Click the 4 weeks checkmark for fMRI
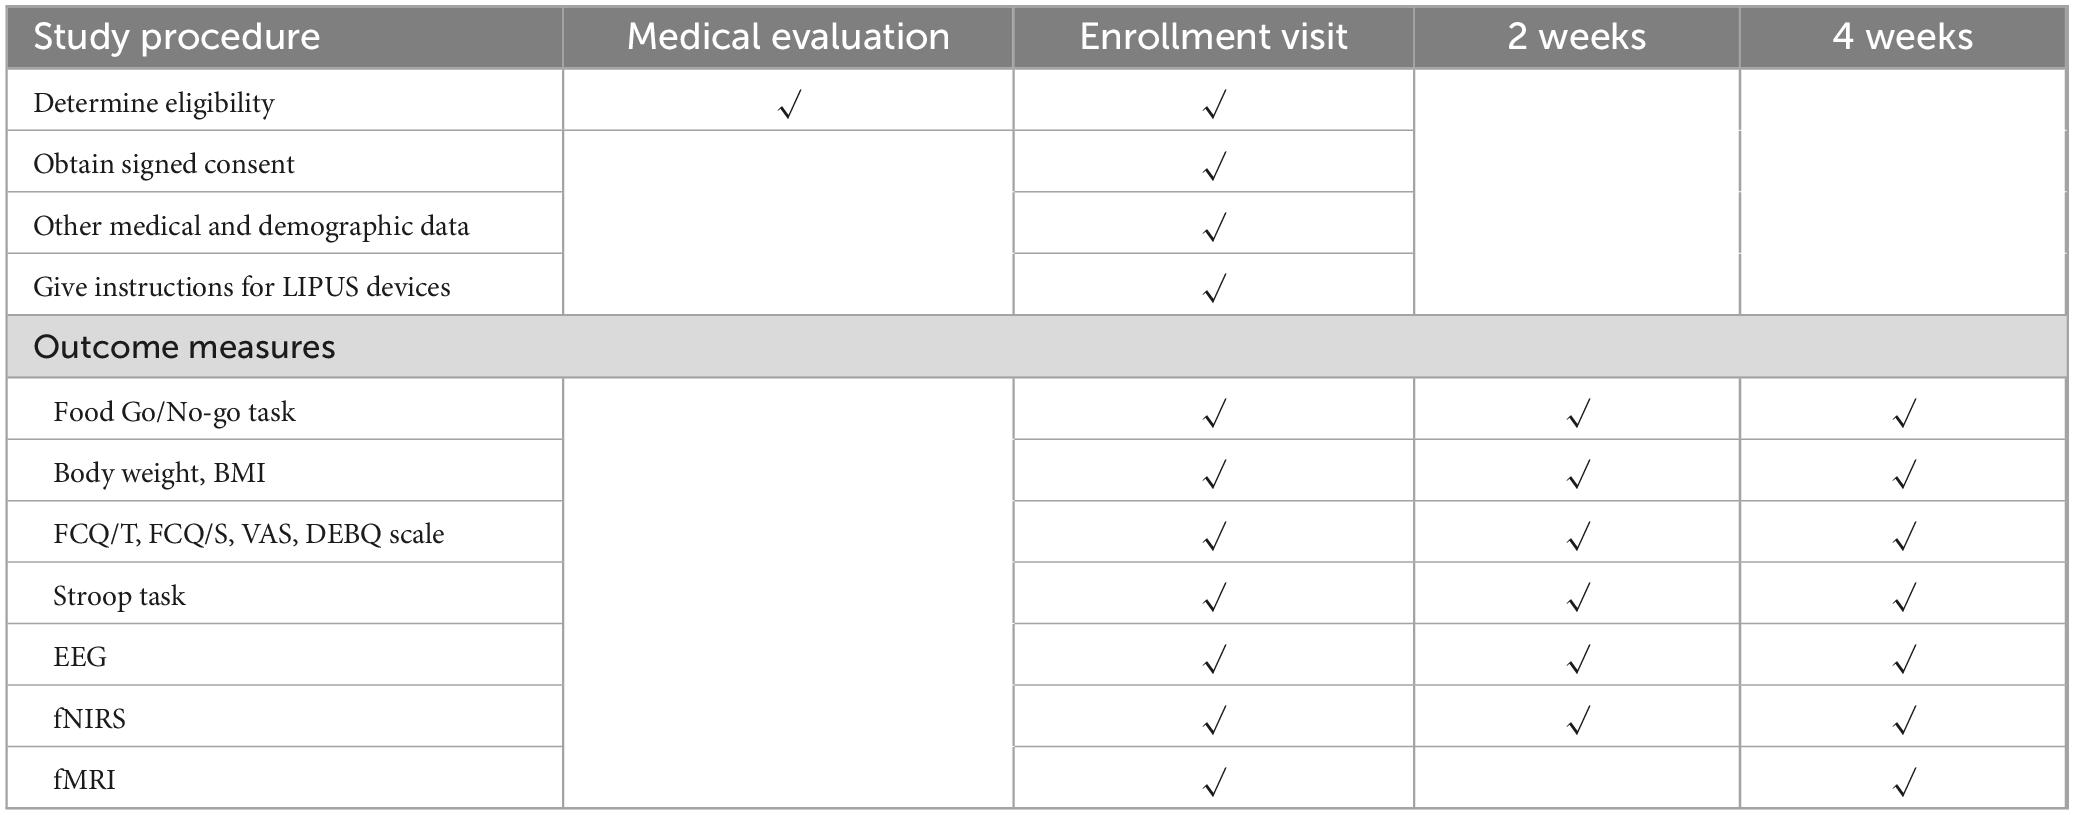This screenshot has width=2074, height=815. tap(1904, 782)
